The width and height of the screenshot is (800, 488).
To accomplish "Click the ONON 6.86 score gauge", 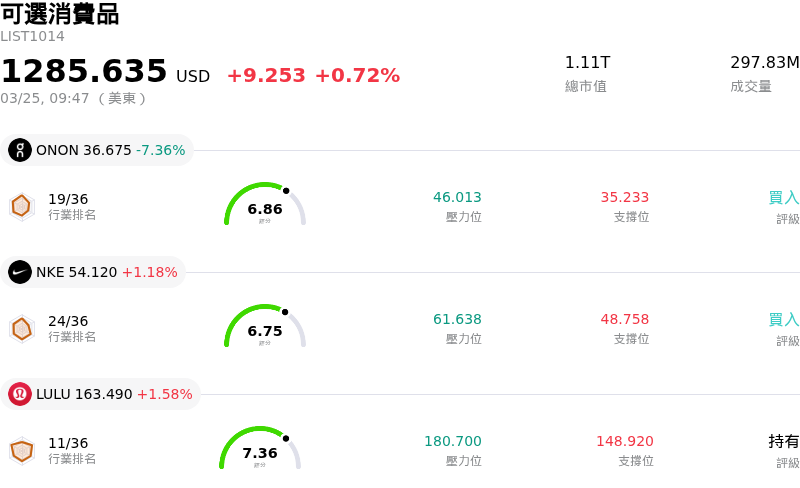I will pos(264,205).
